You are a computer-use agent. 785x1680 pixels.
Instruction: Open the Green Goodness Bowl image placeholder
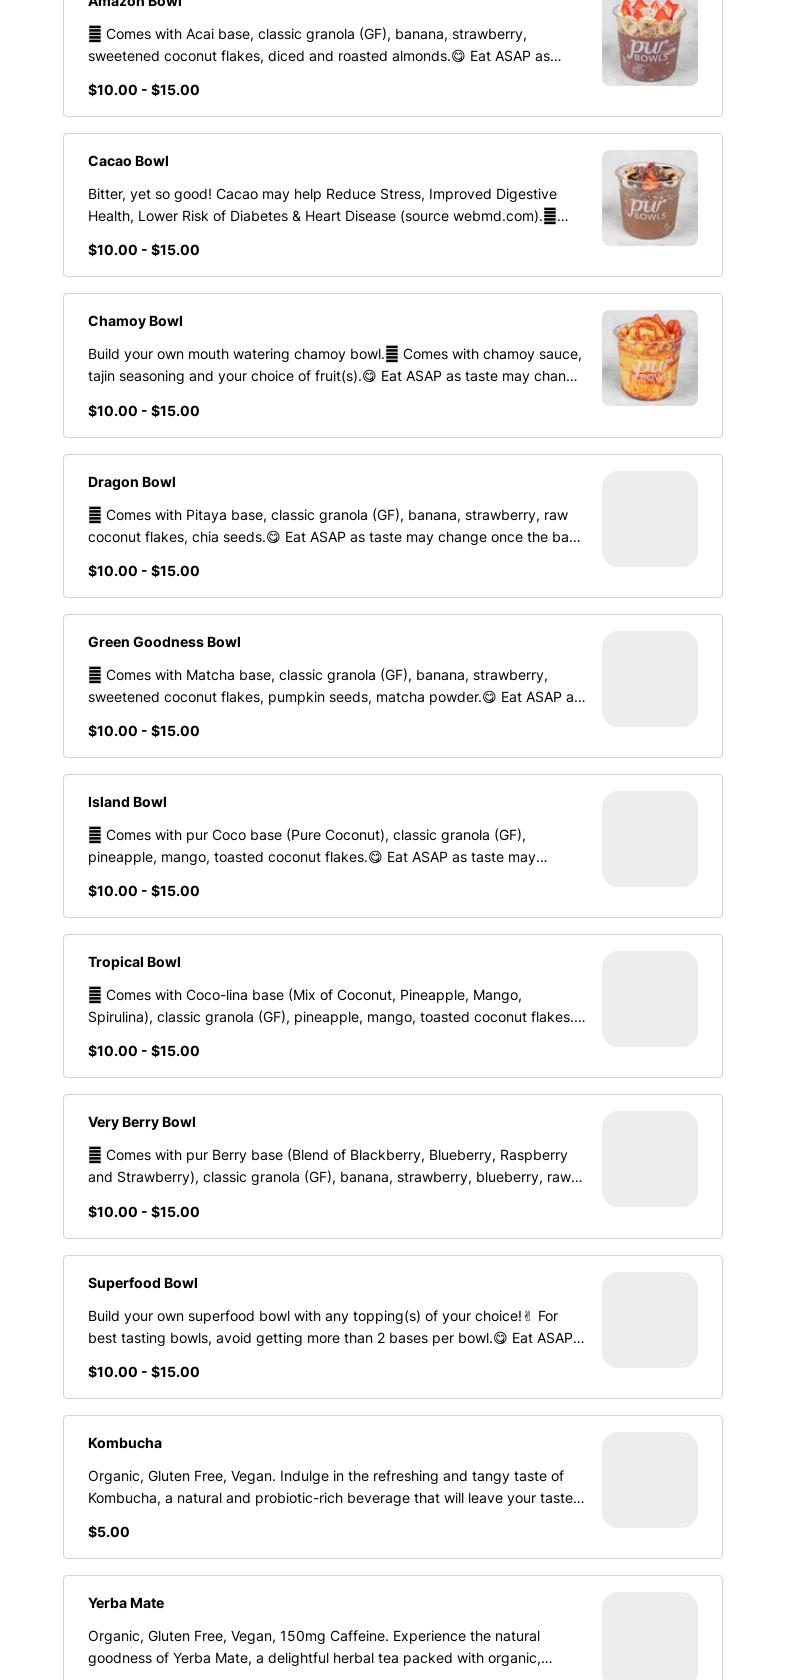(x=649, y=679)
